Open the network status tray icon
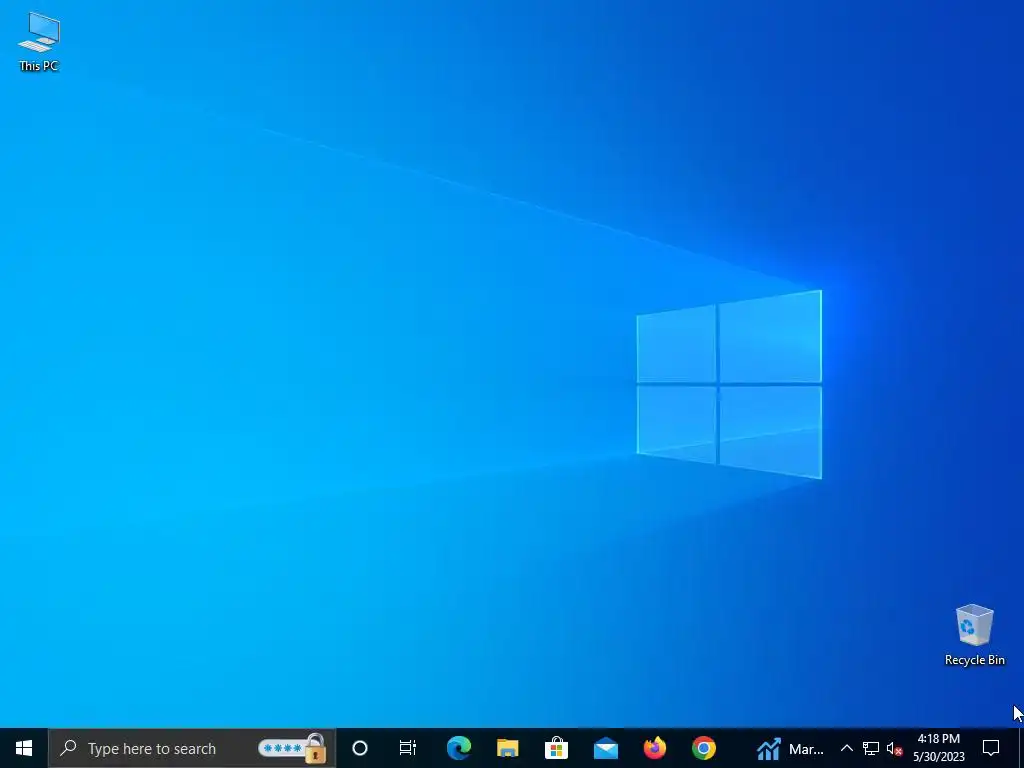 [x=871, y=748]
